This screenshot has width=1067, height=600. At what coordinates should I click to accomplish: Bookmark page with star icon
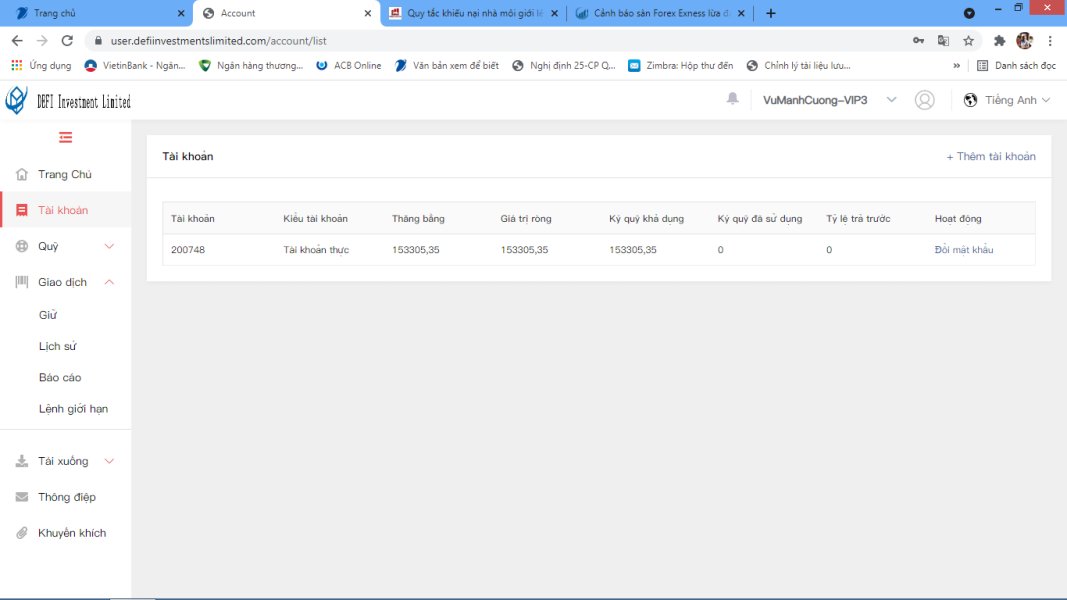(x=968, y=41)
